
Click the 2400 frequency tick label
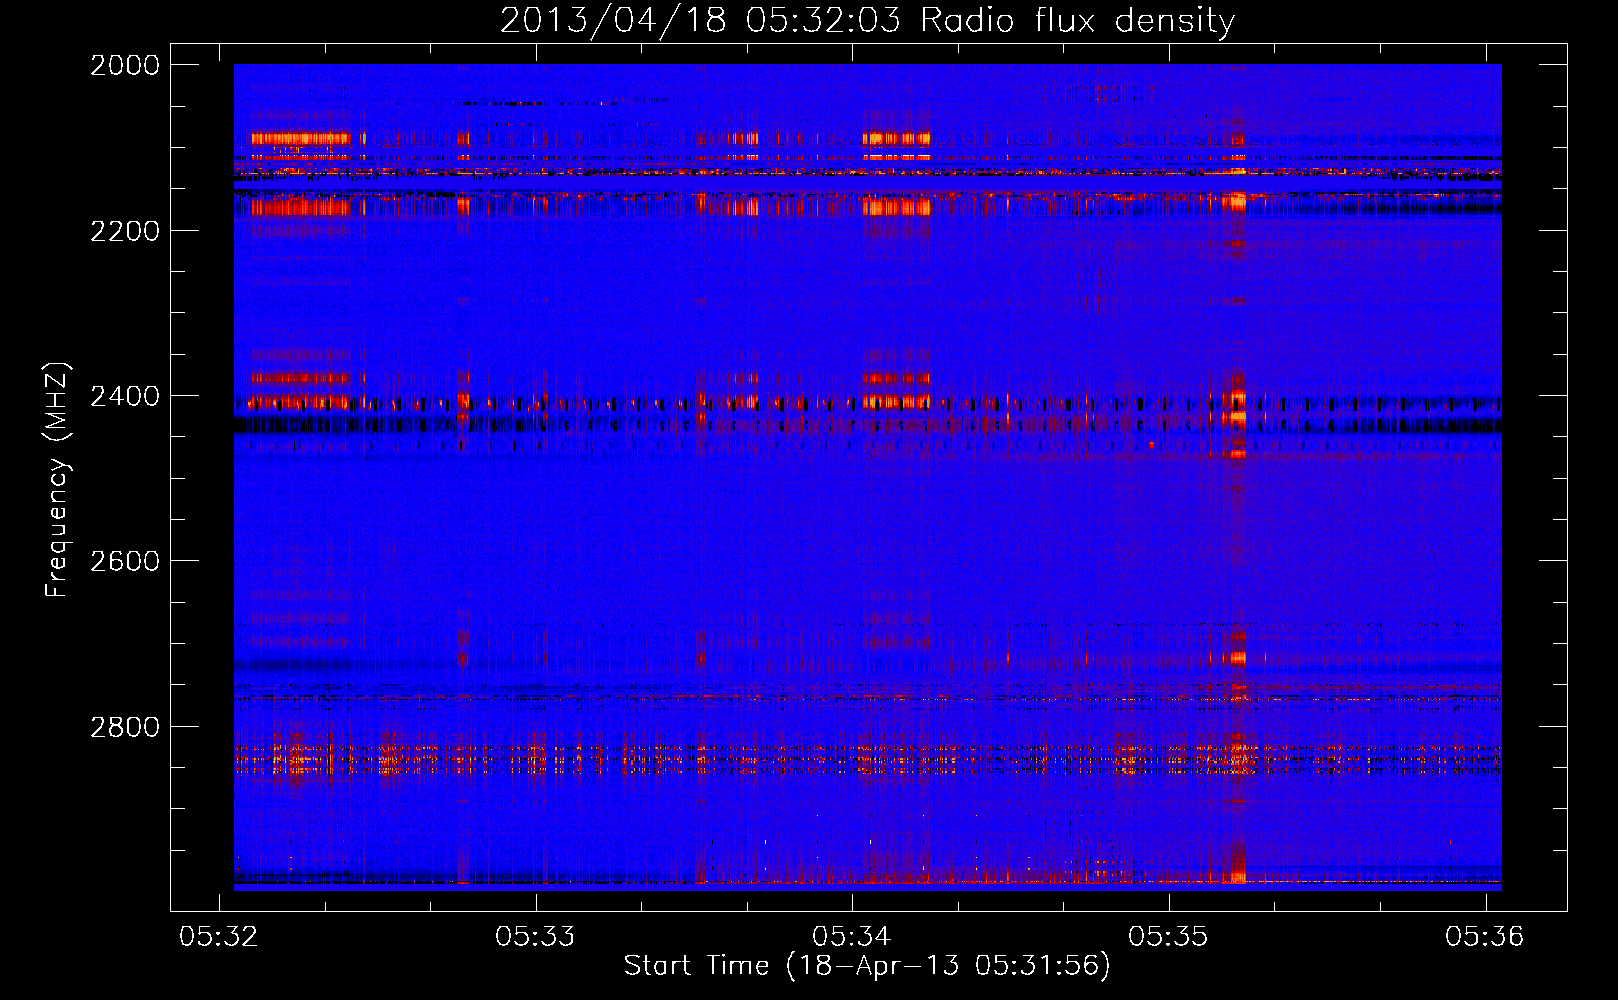coord(125,396)
